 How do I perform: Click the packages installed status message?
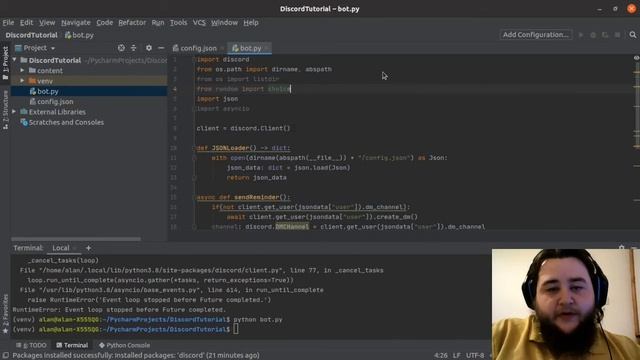(136, 356)
